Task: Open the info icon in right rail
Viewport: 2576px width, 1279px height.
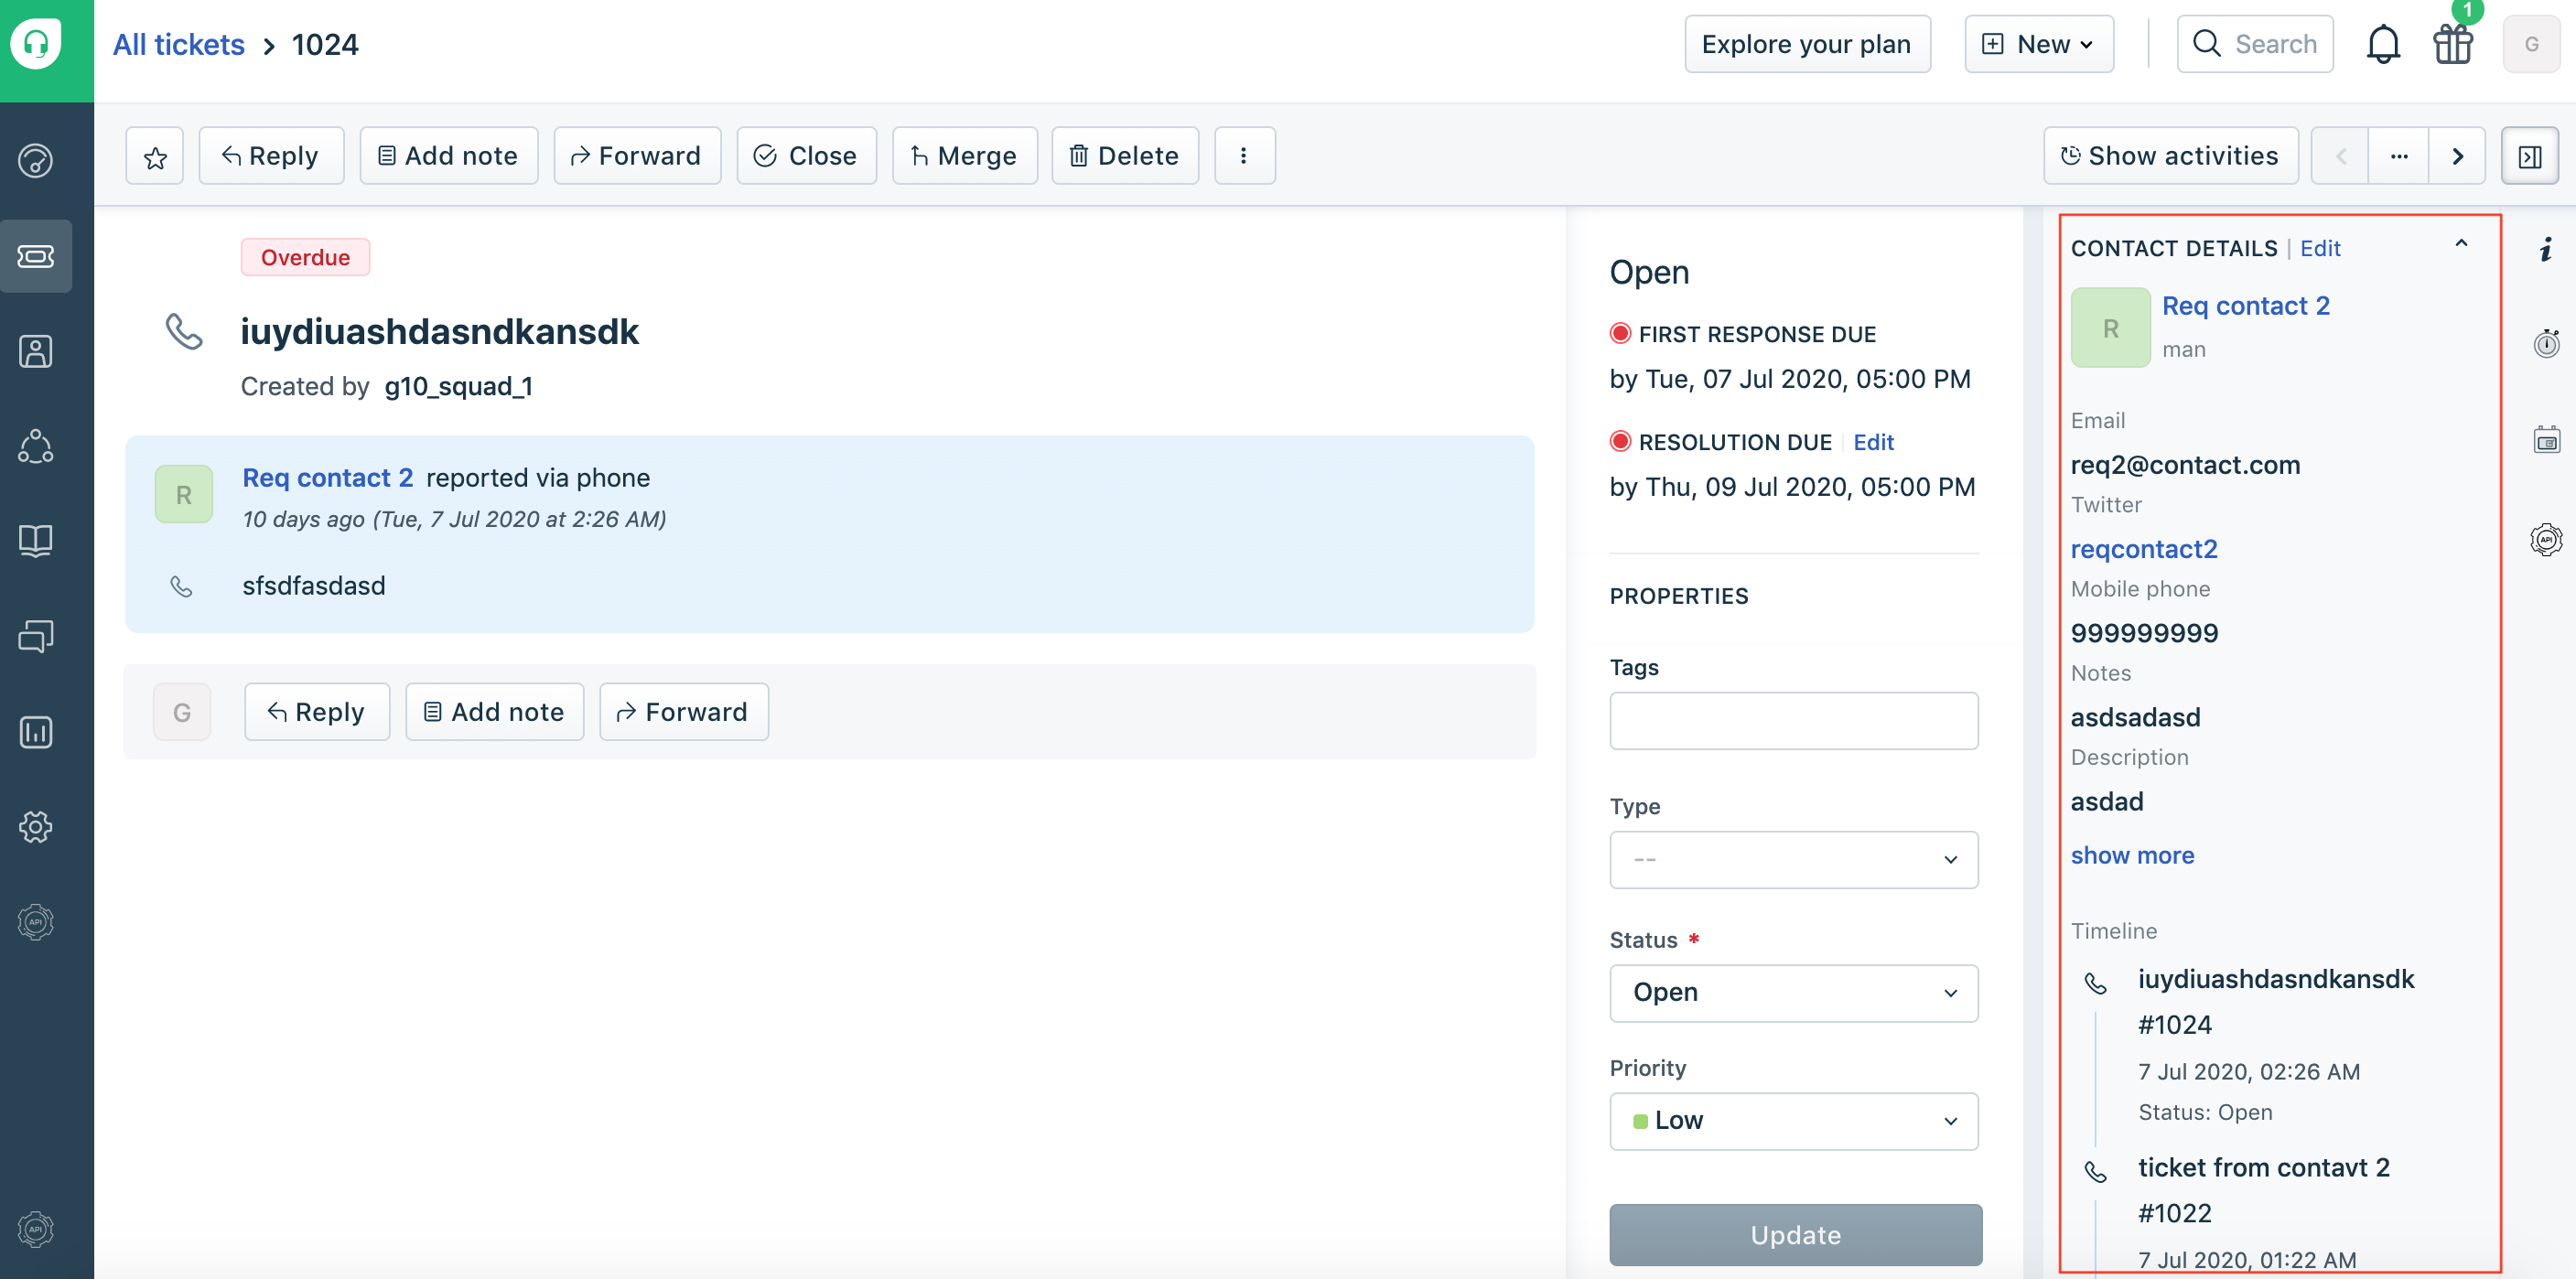Action: coord(2546,248)
